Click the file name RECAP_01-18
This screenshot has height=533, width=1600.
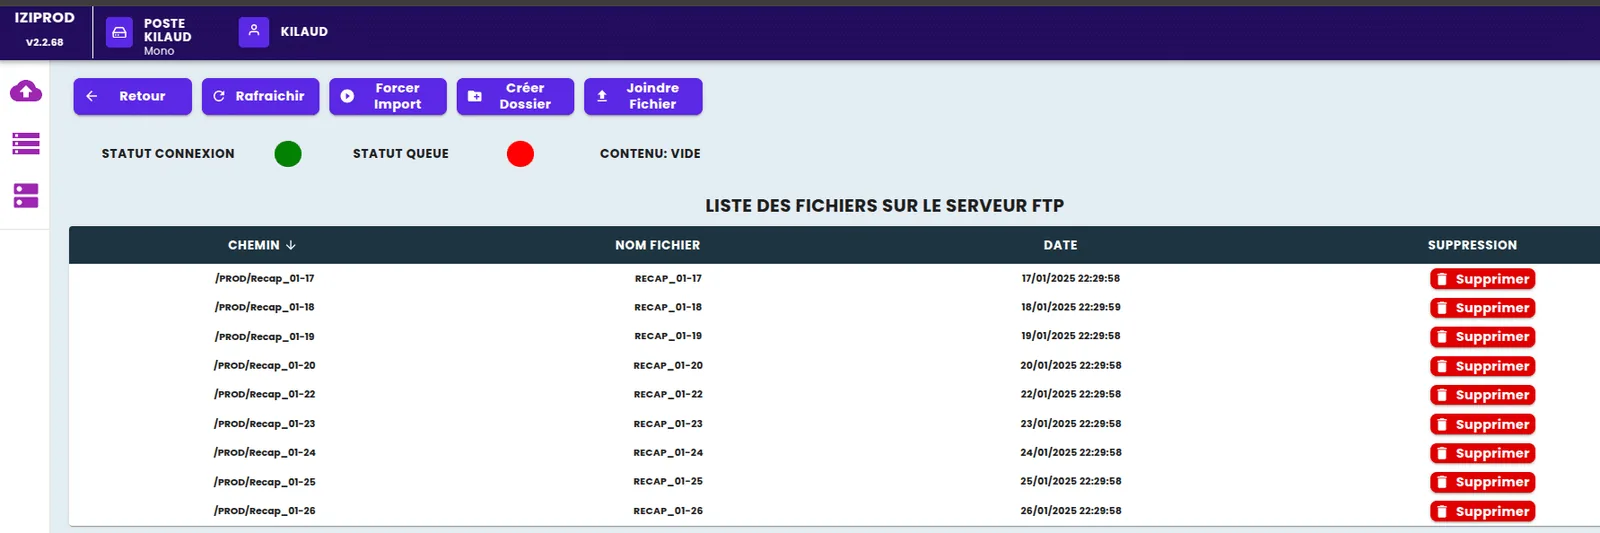pos(668,308)
